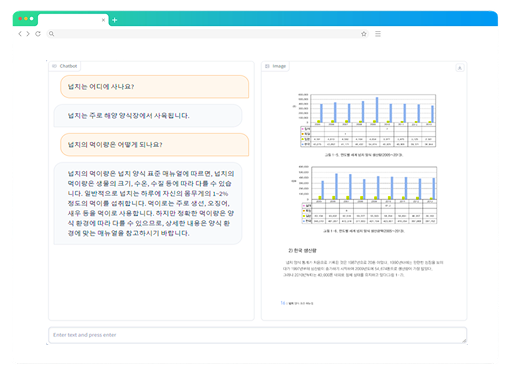Click the short answer about 해양 양식장
The height and width of the screenshot is (380, 514).
pos(148,116)
